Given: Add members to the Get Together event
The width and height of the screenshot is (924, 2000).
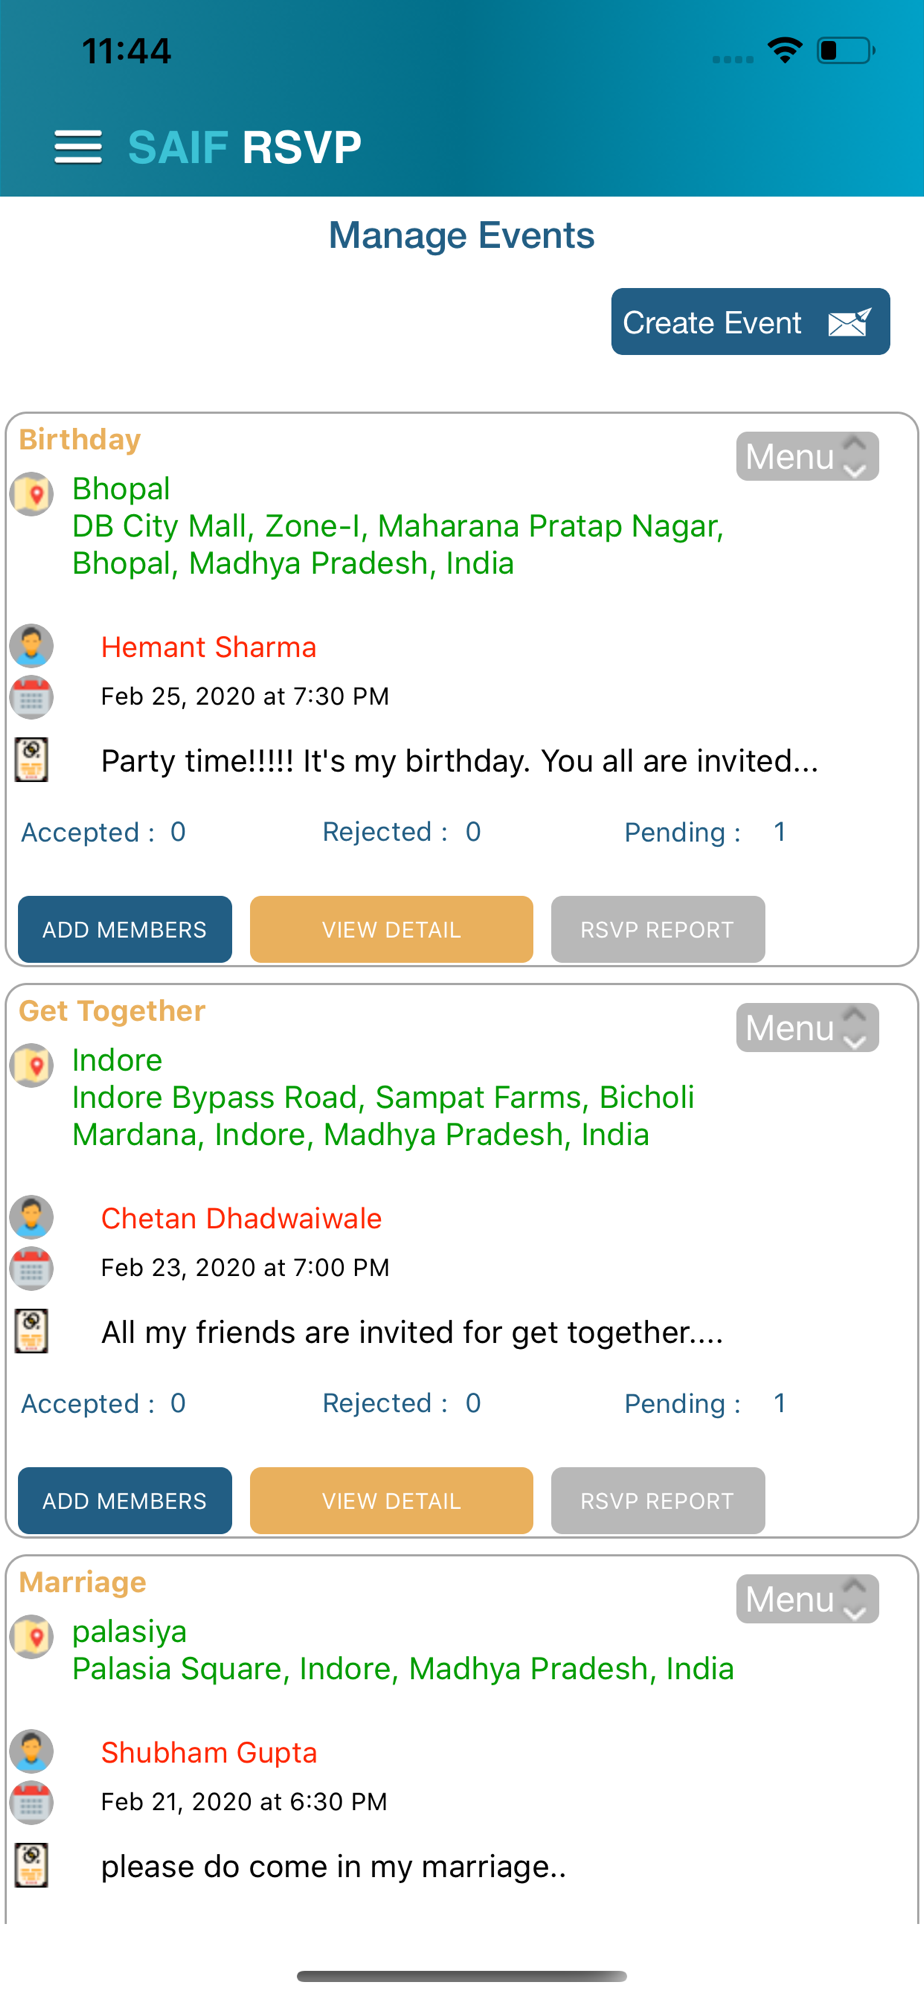Looking at the screenshot, I should pyautogui.click(x=125, y=1501).
